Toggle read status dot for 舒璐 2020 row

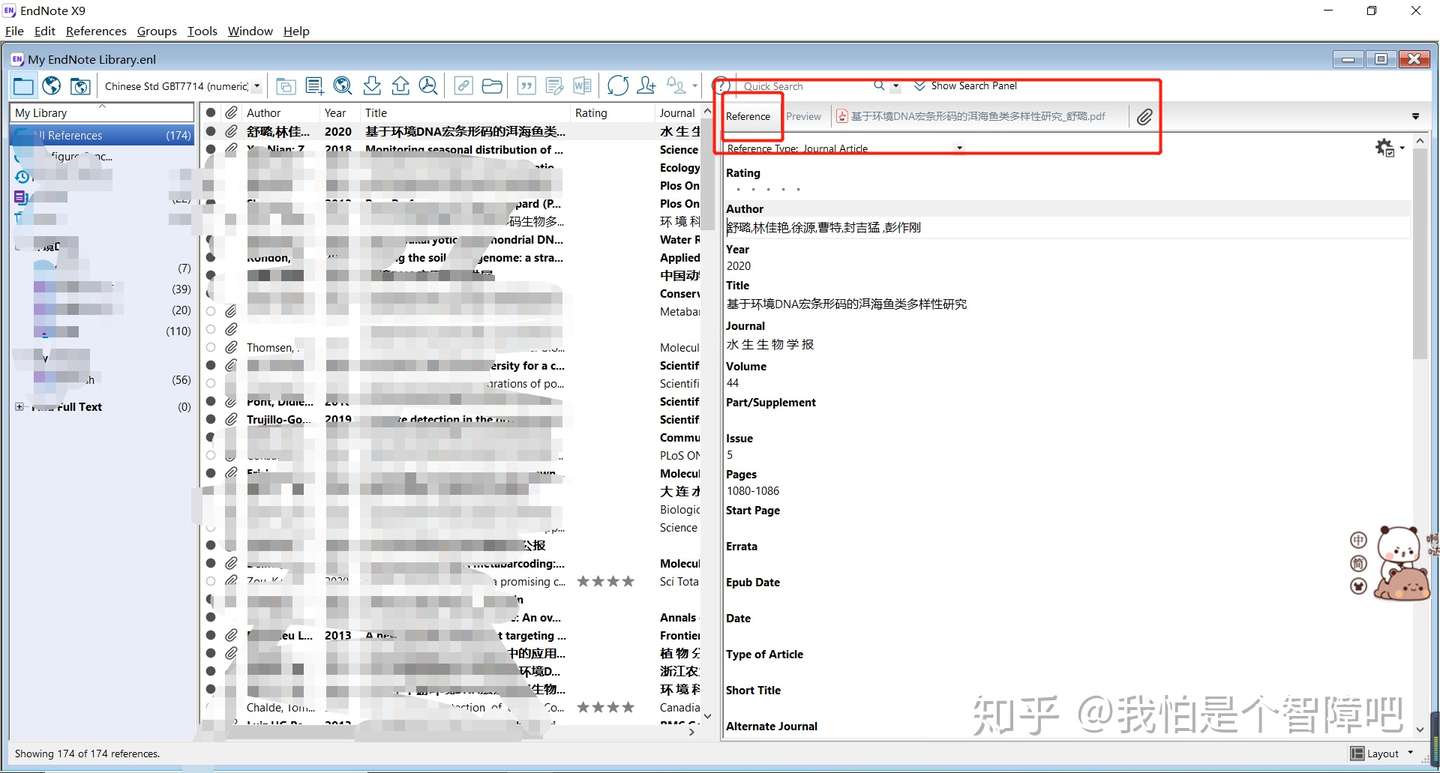pyautogui.click(x=211, y=131)
